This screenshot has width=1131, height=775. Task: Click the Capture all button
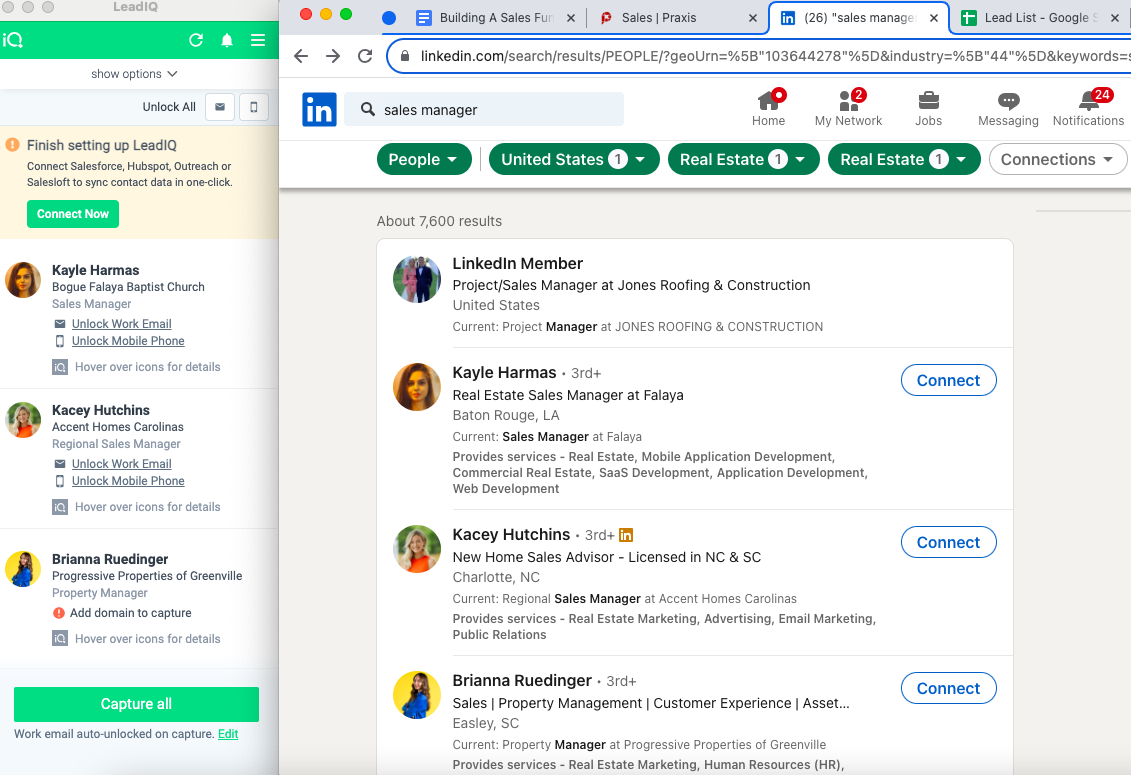[136, 704]
